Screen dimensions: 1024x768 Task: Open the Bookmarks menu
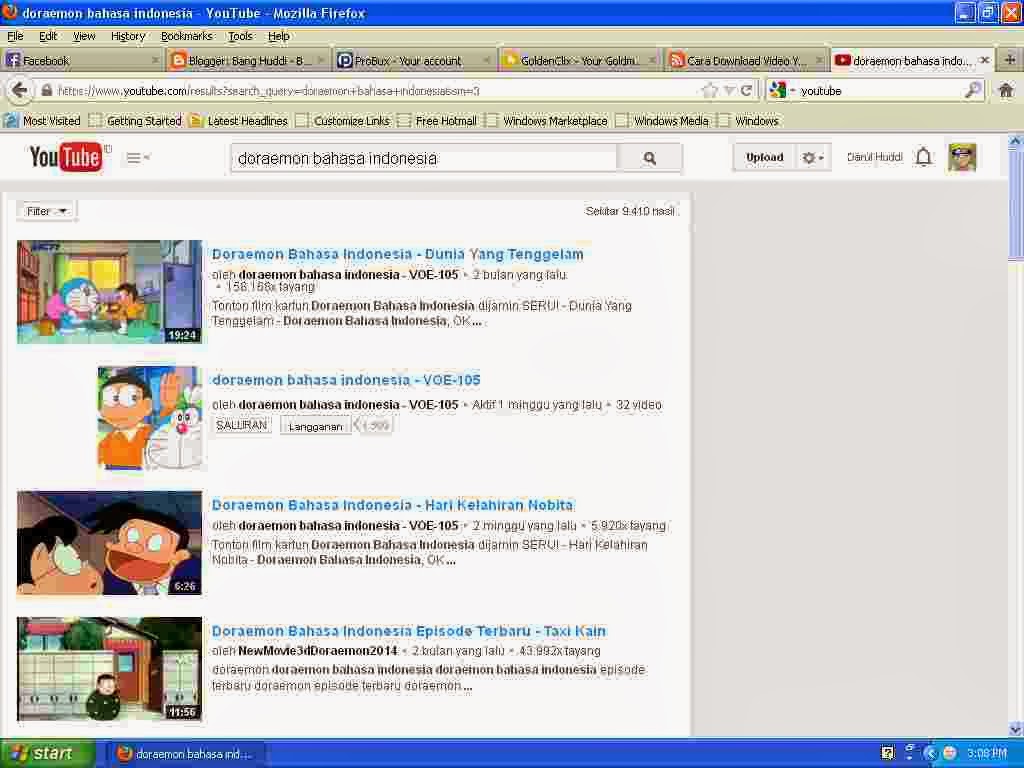(187, 36)
